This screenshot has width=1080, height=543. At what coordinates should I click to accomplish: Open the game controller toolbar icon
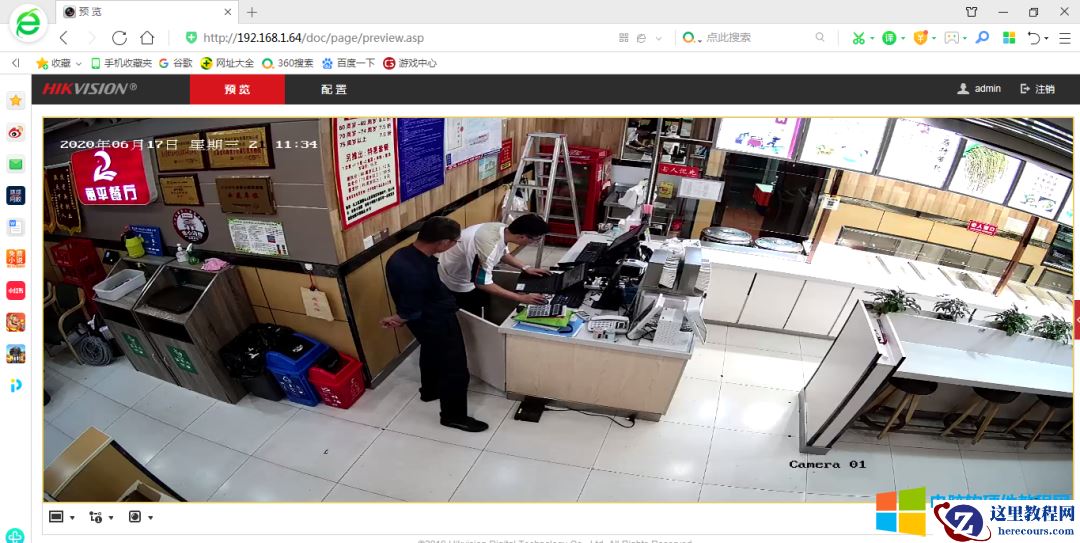pyautogui.click(x=952, y=38)
